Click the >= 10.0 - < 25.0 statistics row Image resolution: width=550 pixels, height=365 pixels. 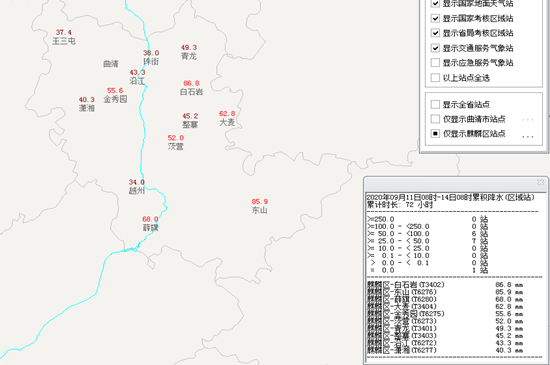click(428, 249)
